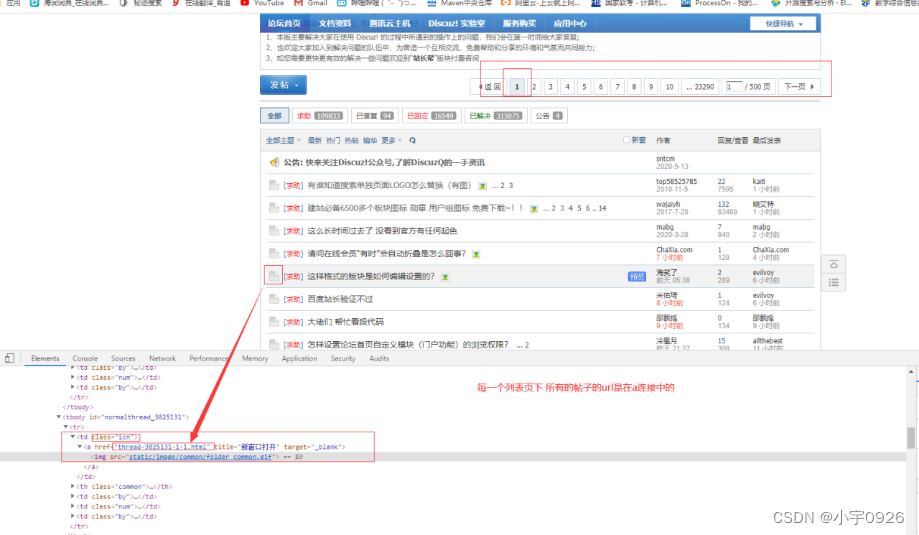Image resolution: width=919 pixels, height=535 pixels.
Task: Click the page number input field
Action: pos(734,87)
